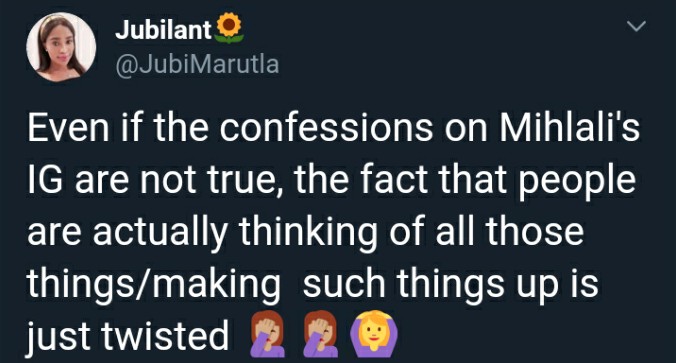Screen dimensions: 676x363
Task: Click the opening word Even in the tweet
Action: 68,128
